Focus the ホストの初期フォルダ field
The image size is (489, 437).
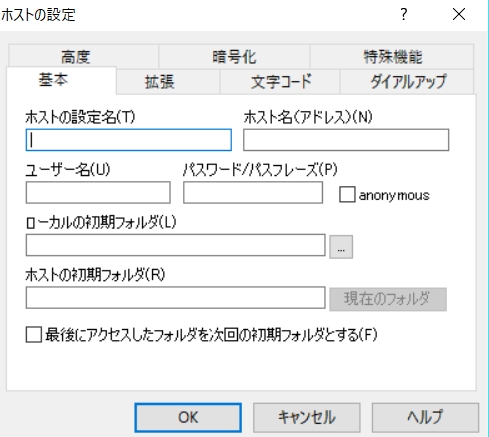coord(175,297)
